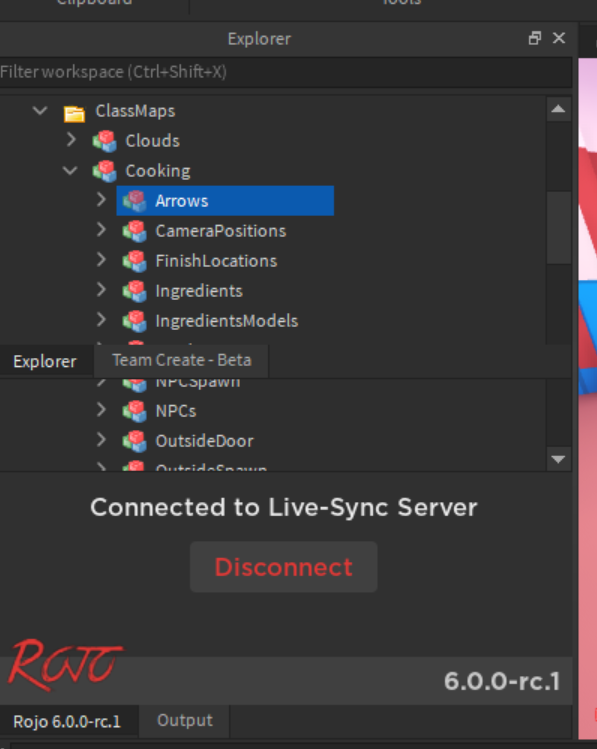Switch to the Explorer tab
Viewport: 597px width, 749px height.
pyautogui.click(x=45, y=362)
